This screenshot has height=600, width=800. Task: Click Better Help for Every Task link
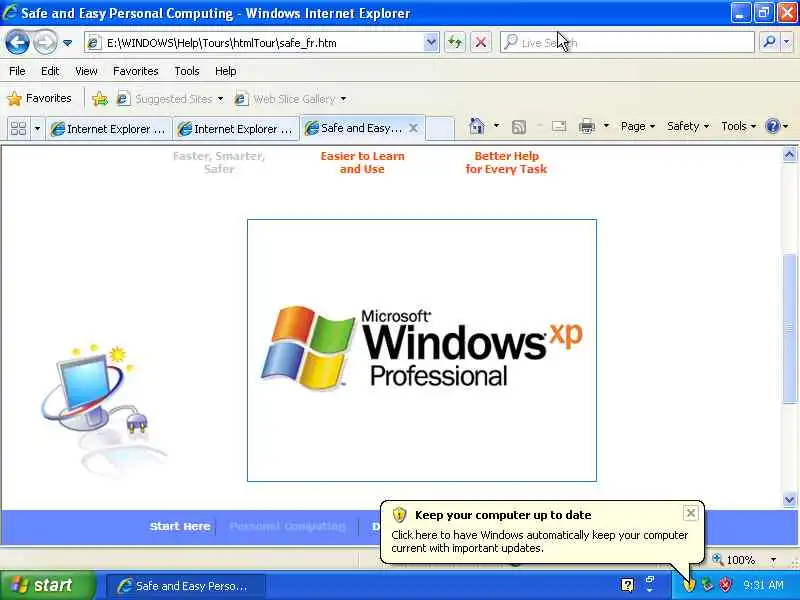pos(506,163)
